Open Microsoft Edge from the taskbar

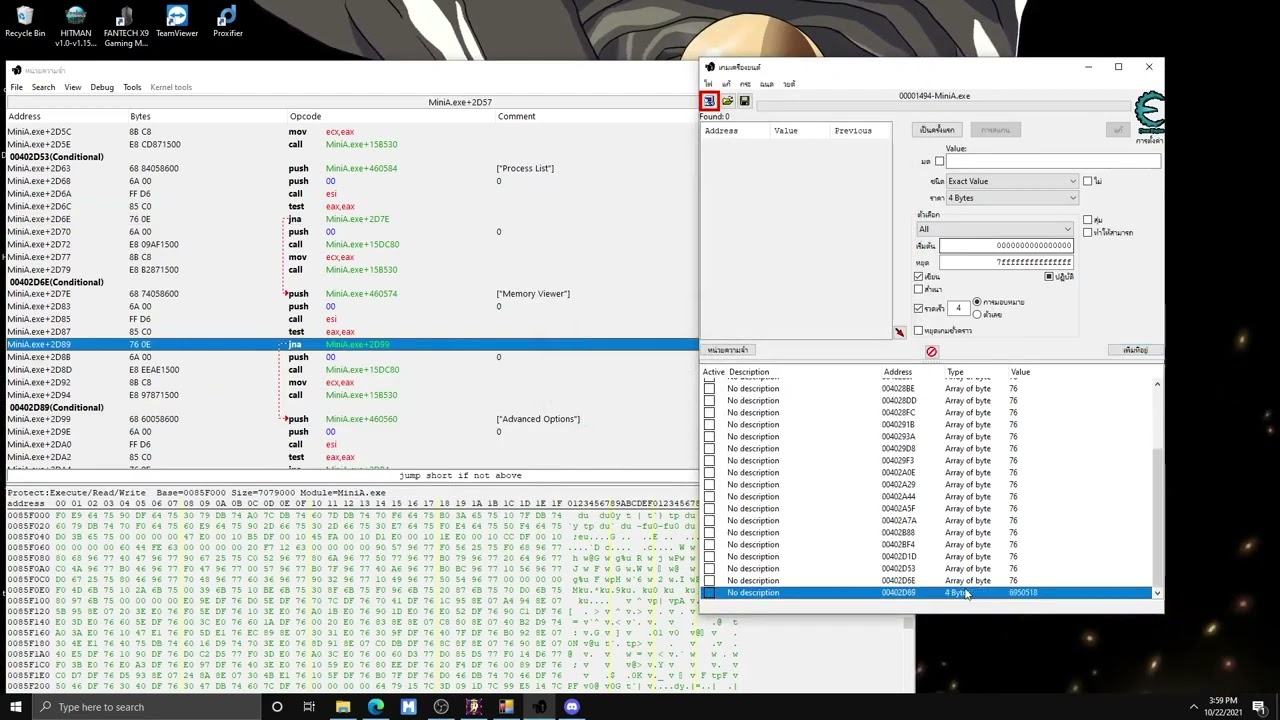pos(375,707)
